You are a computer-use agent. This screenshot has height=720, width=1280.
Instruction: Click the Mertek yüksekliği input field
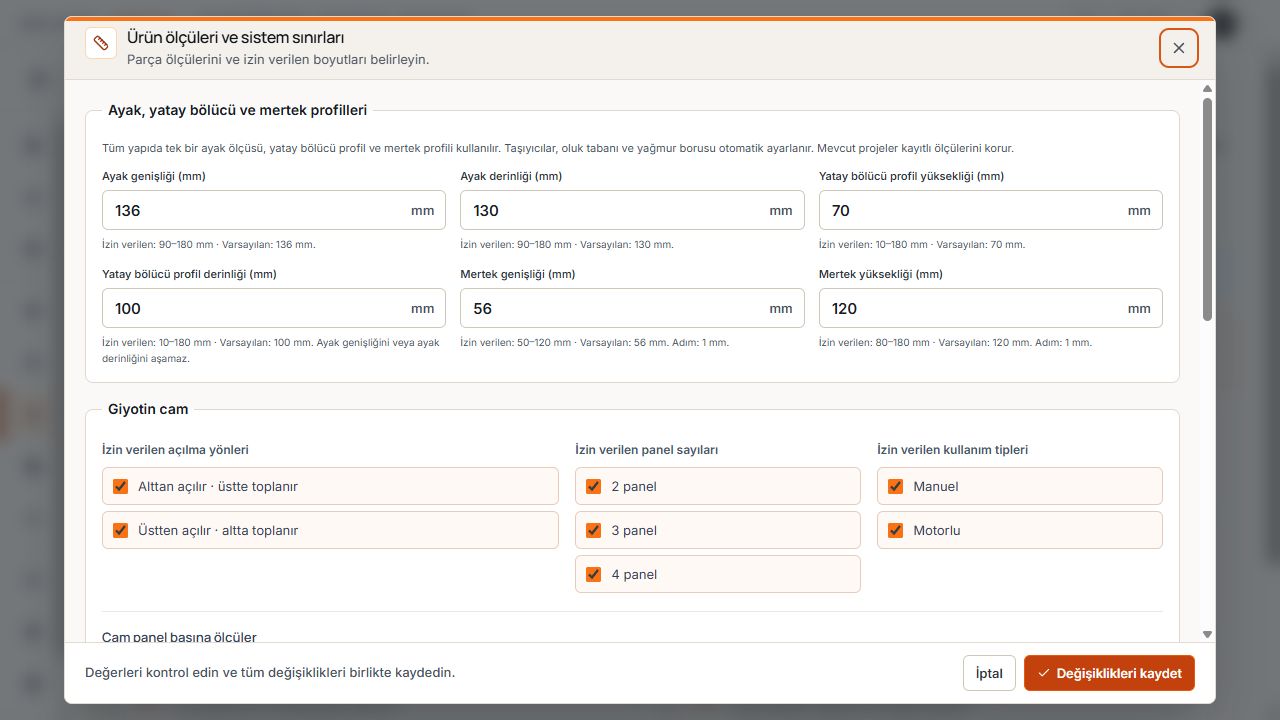click(x=990, y=308)
